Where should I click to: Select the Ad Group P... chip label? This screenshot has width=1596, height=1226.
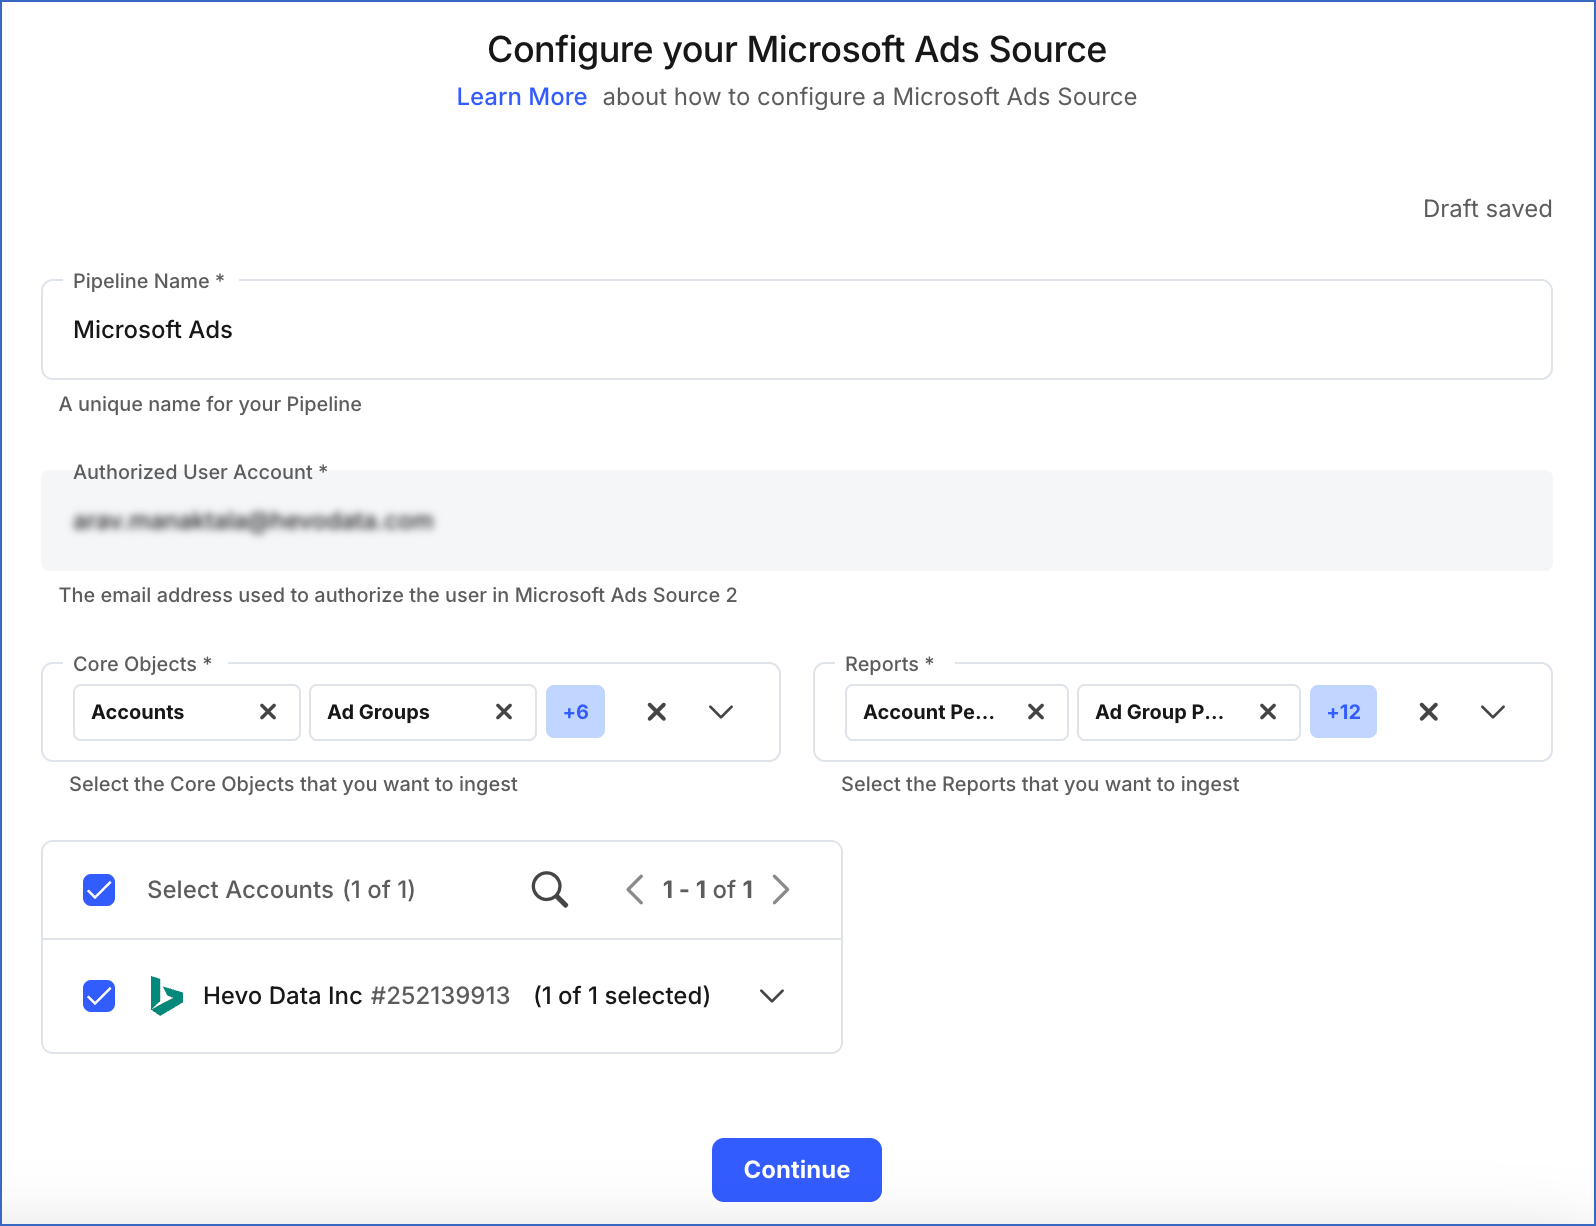[x=1159, y=712]
